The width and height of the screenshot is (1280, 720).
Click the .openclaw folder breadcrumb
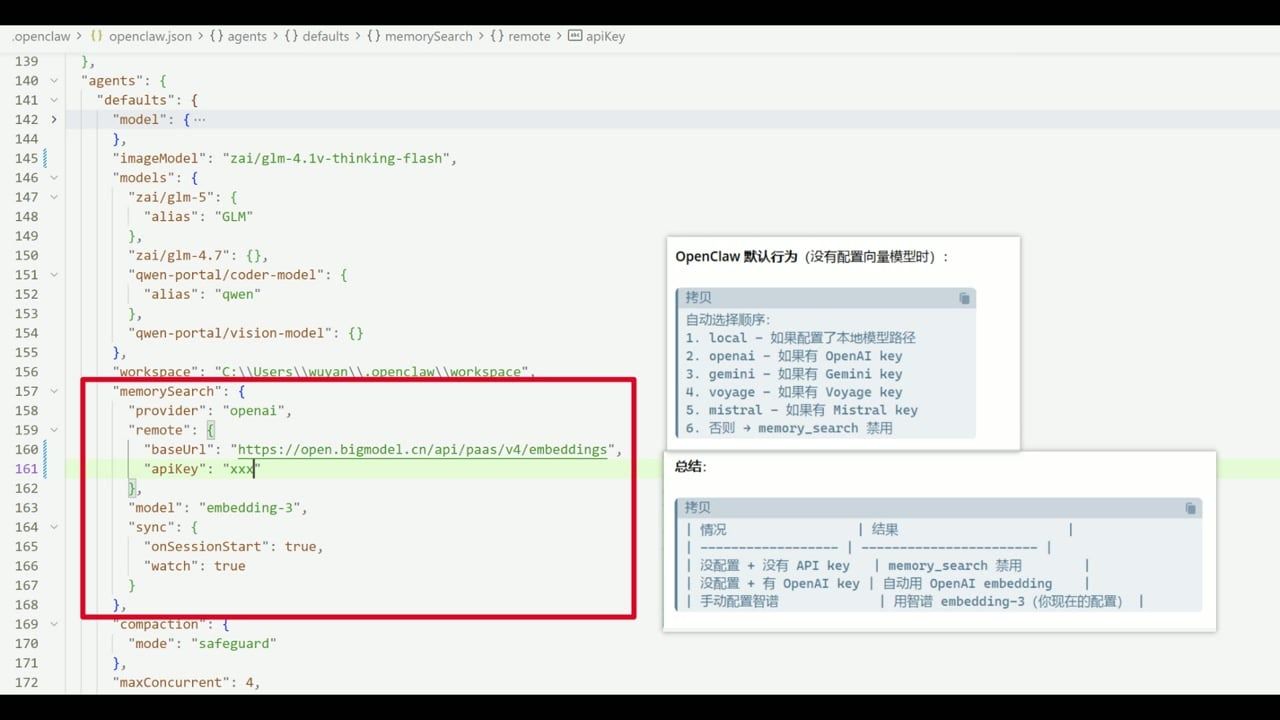[41, 36]
